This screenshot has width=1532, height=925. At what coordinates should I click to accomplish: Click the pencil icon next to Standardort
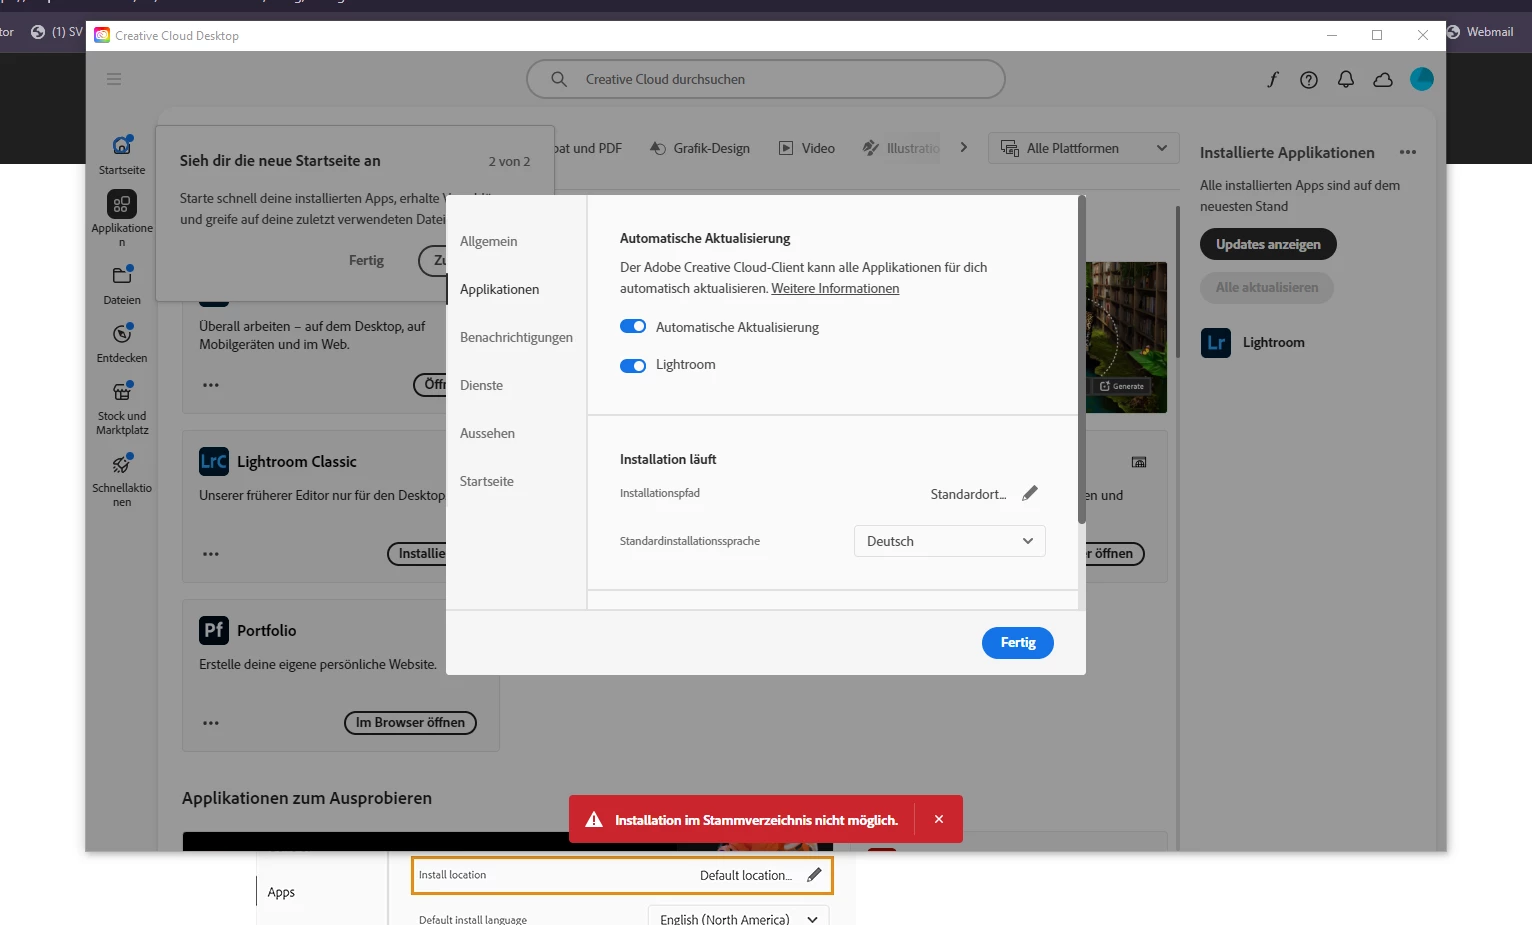click(x=1030, y=493)
